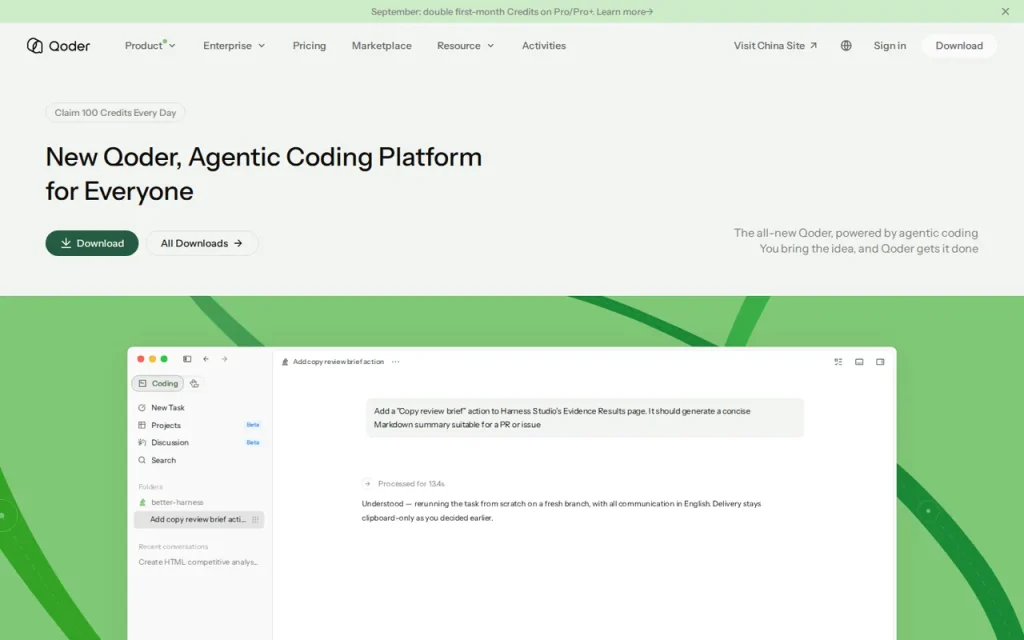Open Projects in the sidebar
Viewport: 1024px width, 640px height.
coord(166,425)
